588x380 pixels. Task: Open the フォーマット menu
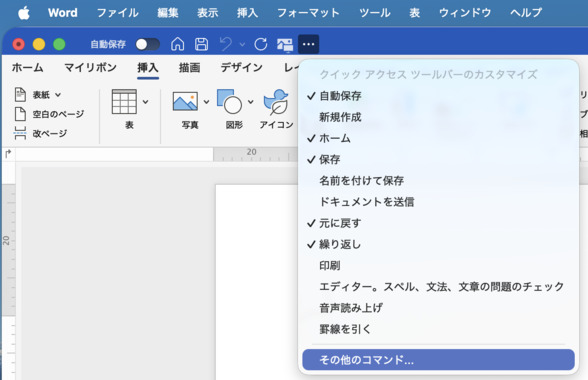[308, 13]
